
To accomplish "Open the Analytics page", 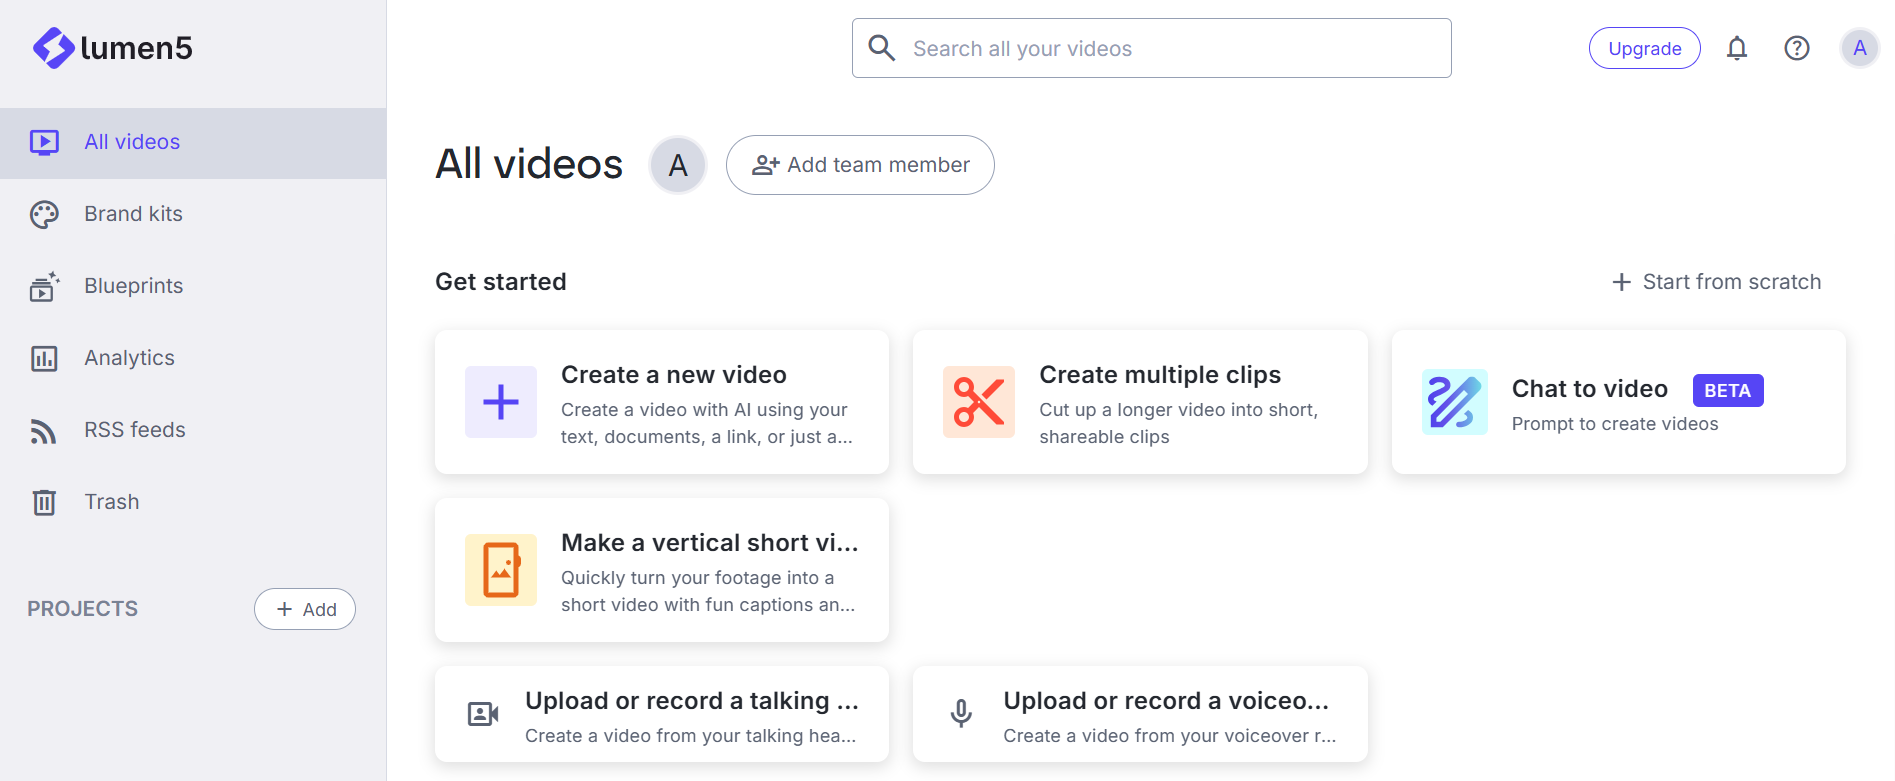I will click(129, 358).
